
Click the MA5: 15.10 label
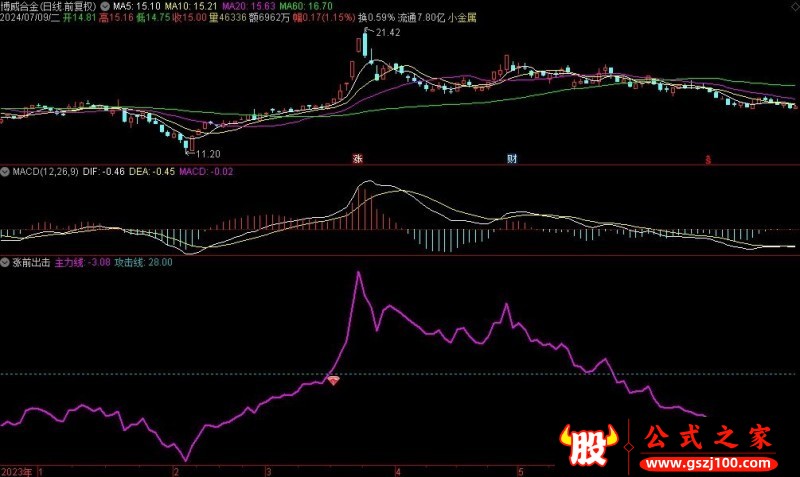[x=136, y=7]
